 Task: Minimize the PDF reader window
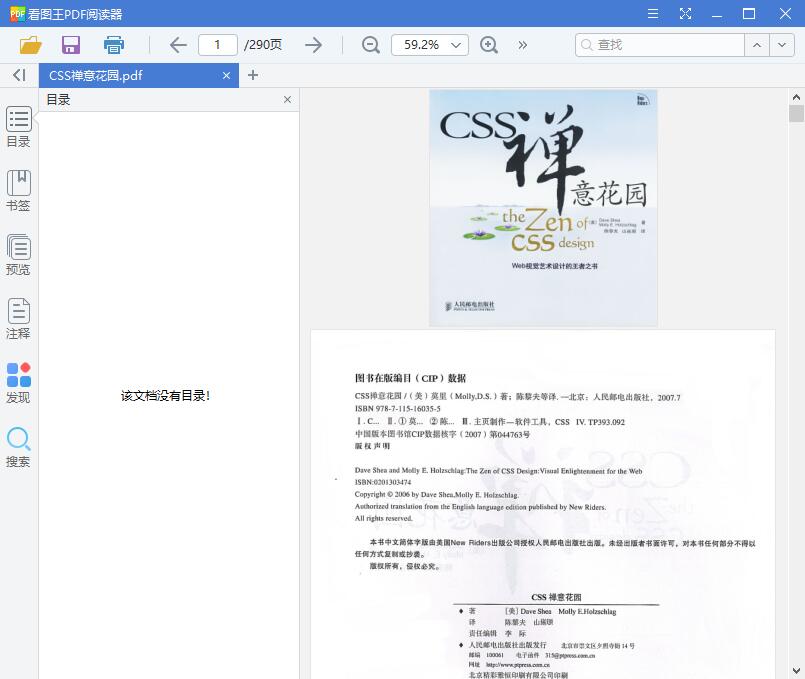[x=717, y=14]
